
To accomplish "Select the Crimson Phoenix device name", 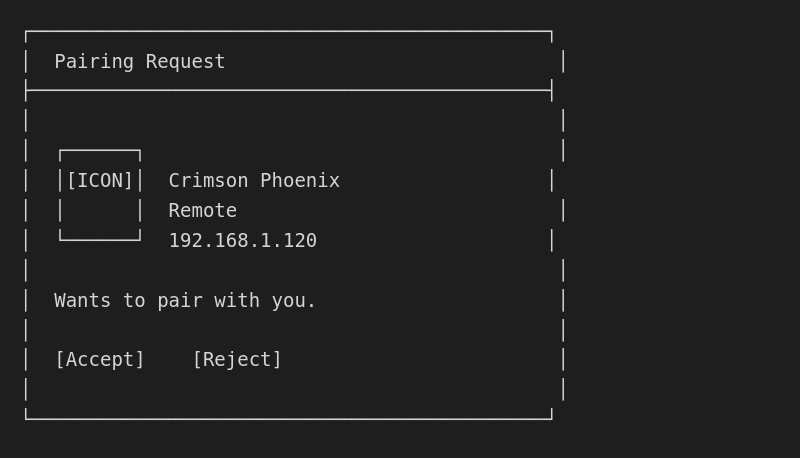I will point(254,181).
